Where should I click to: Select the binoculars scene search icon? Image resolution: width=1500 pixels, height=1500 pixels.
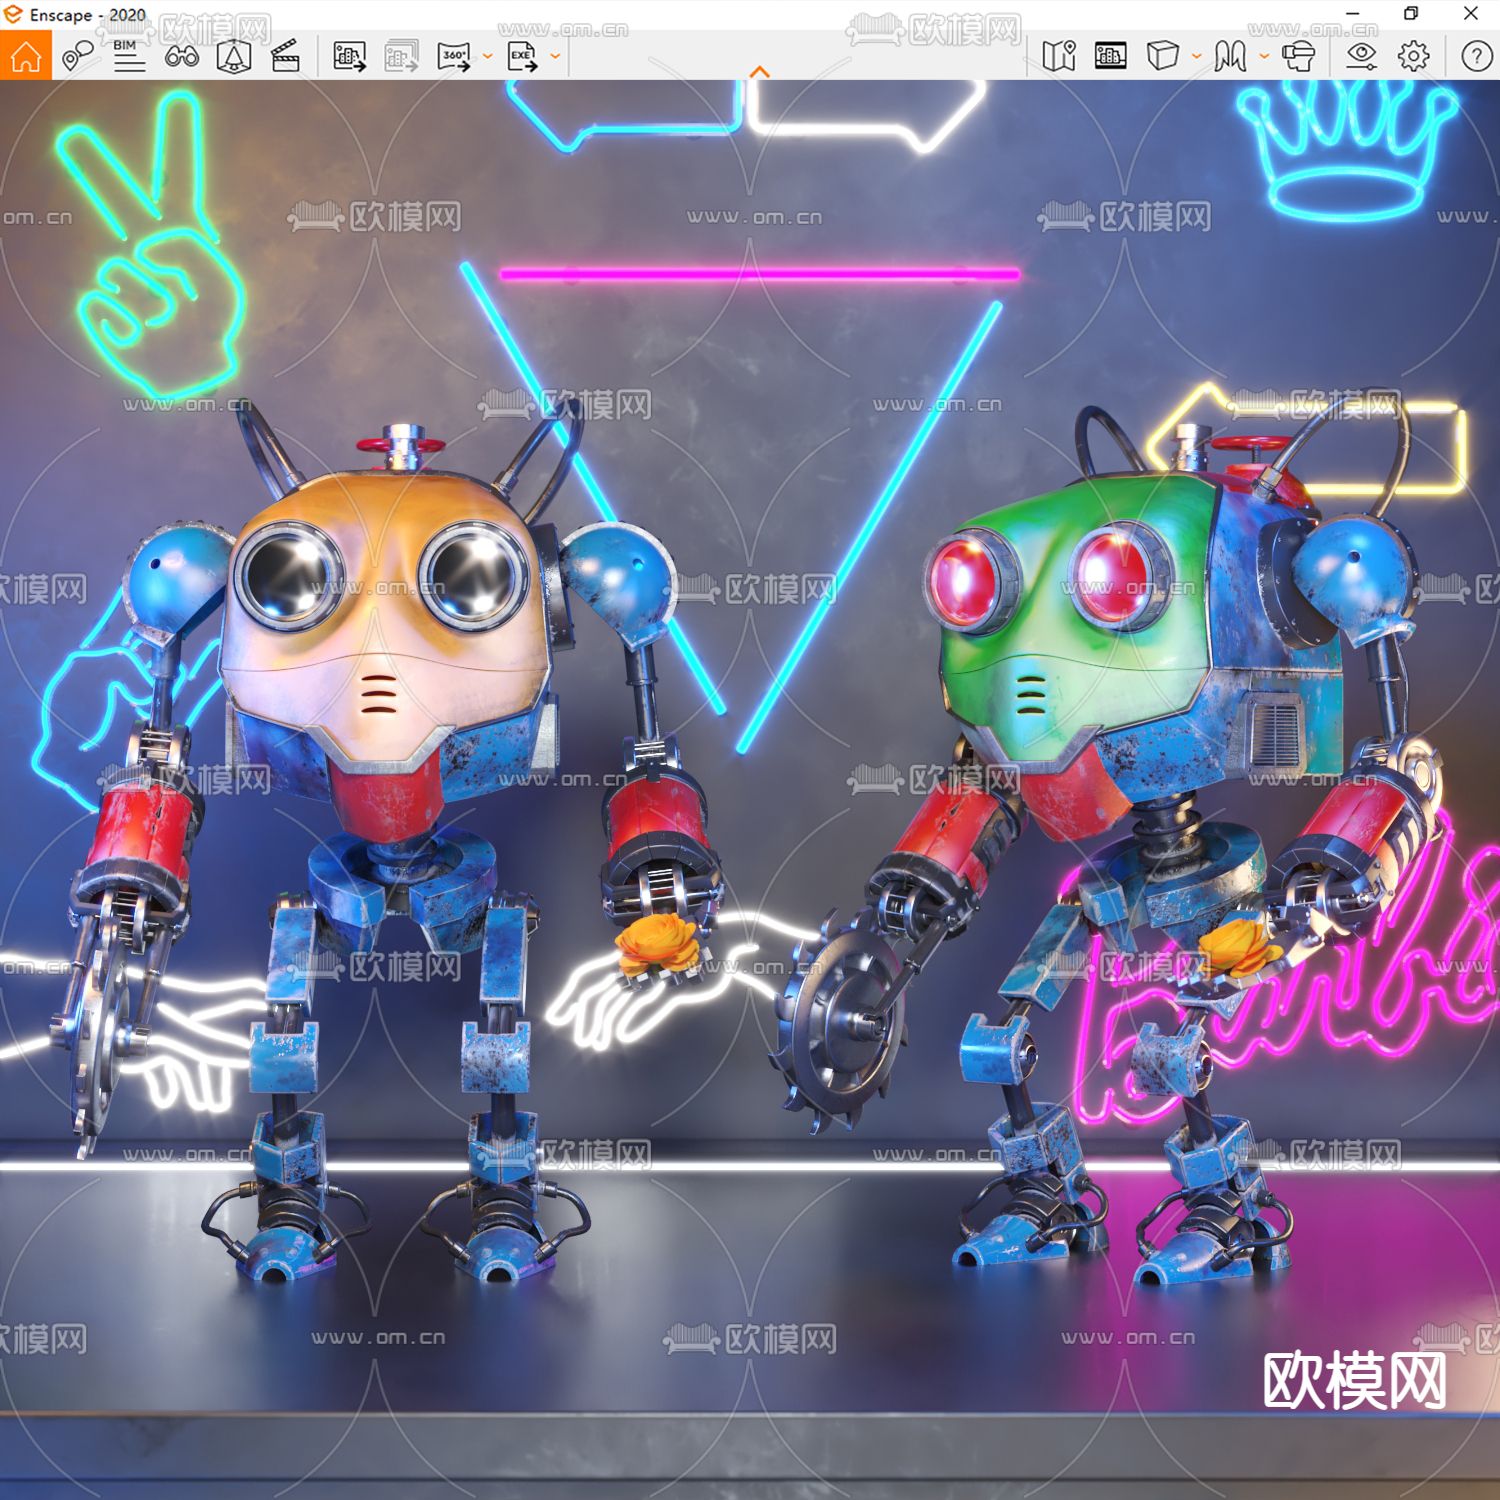[184, 58]
